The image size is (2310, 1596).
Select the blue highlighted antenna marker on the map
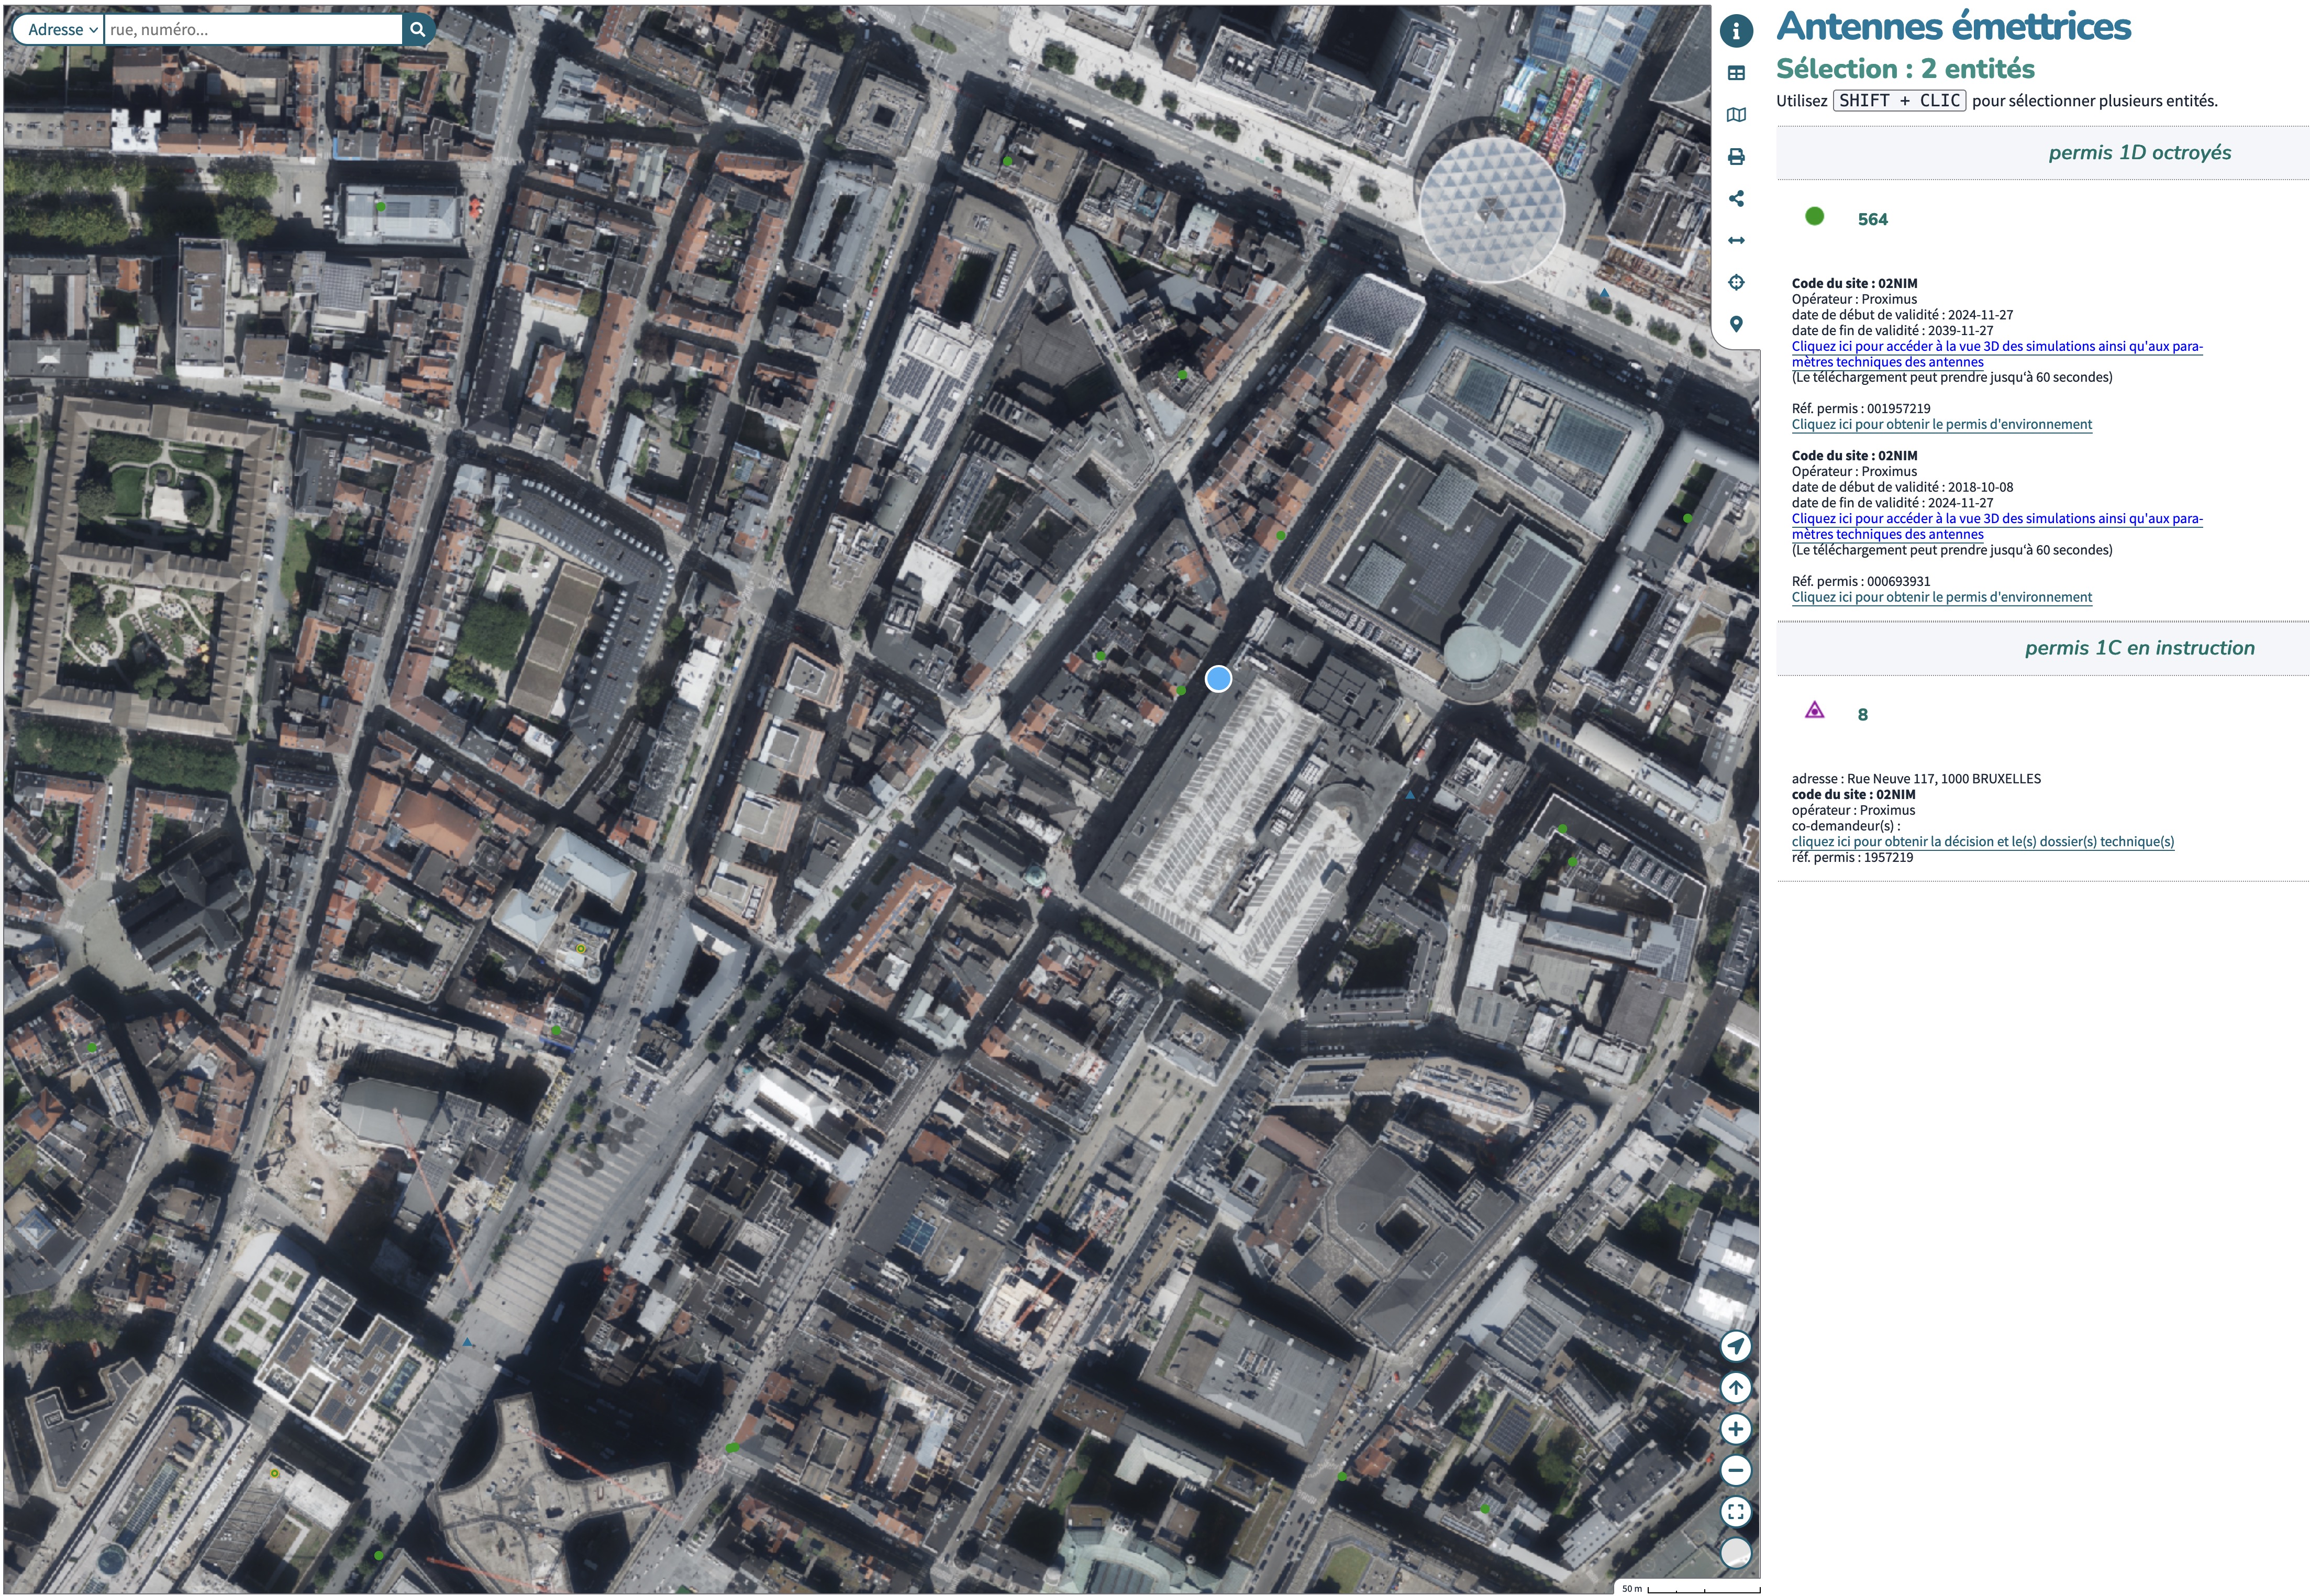(1218, 679)
